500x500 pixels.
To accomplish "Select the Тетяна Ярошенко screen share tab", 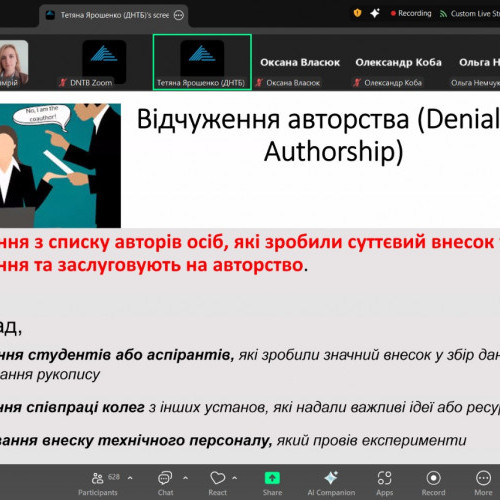I will point(113,15).
